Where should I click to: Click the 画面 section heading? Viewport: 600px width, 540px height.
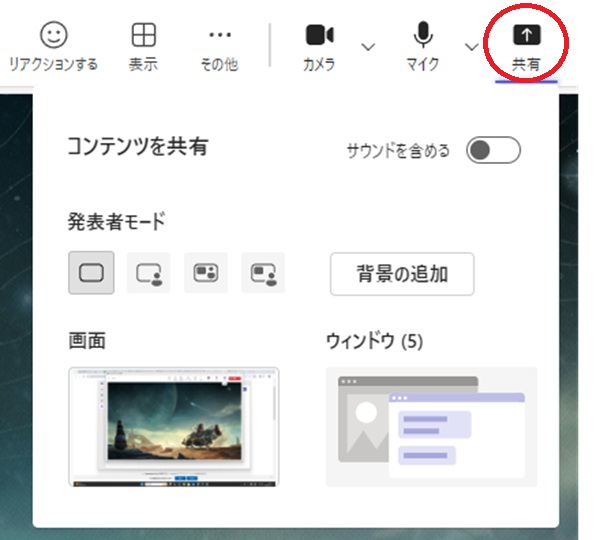[87, 341]
